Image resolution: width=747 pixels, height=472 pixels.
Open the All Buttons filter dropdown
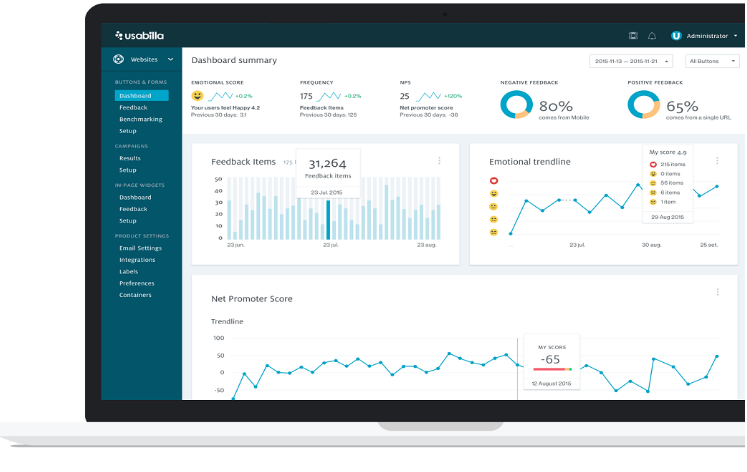click(712, 61)
